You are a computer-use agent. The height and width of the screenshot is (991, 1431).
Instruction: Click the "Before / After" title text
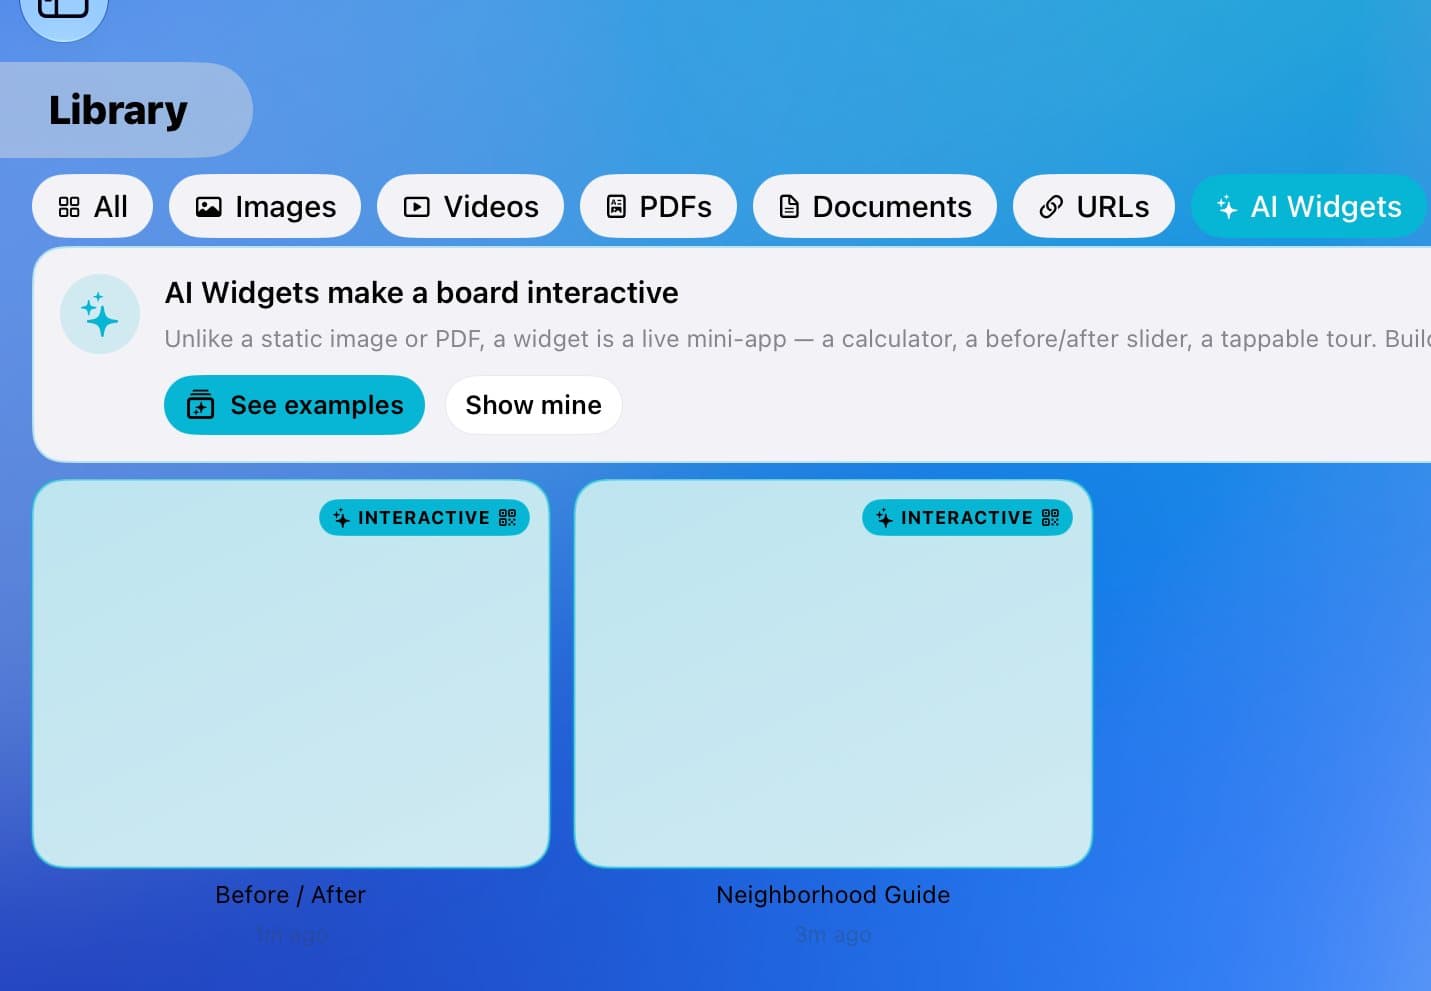click(x=291, y=895)
